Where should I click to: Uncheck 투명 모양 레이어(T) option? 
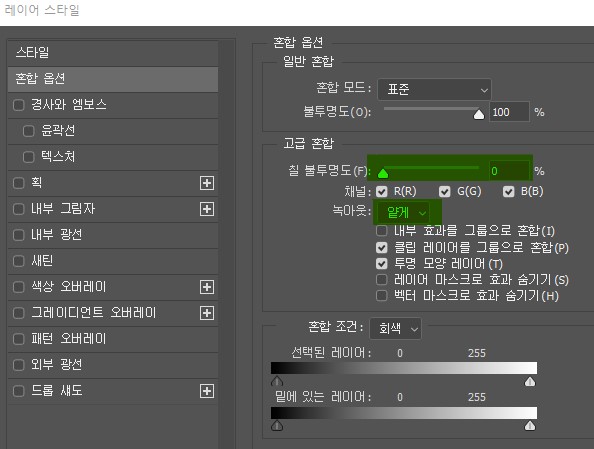pos(382,263)
